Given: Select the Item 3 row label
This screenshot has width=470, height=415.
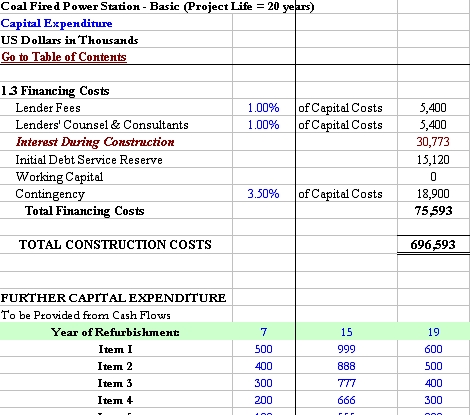Looking at the screenshot, I should point(115,383).
